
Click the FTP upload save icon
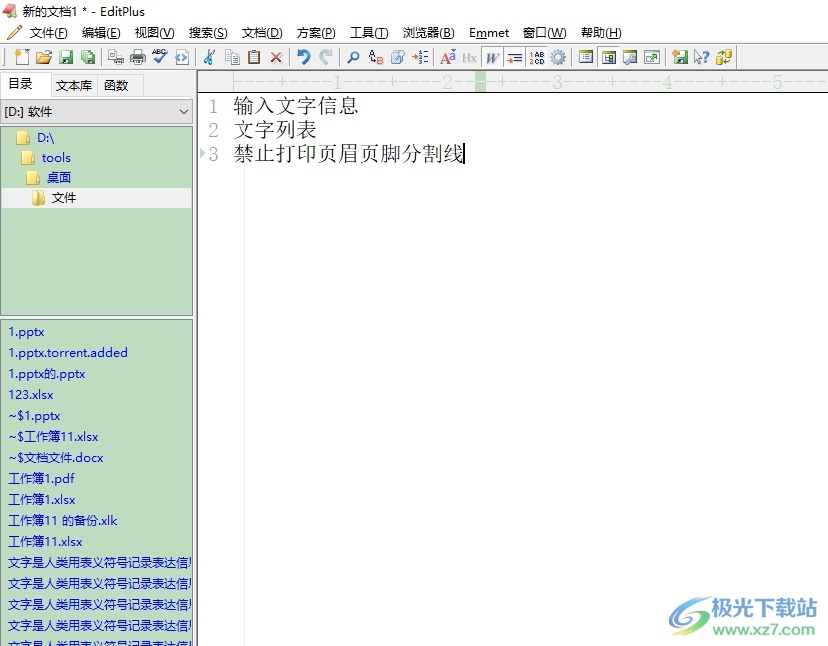tap(680, 57)
